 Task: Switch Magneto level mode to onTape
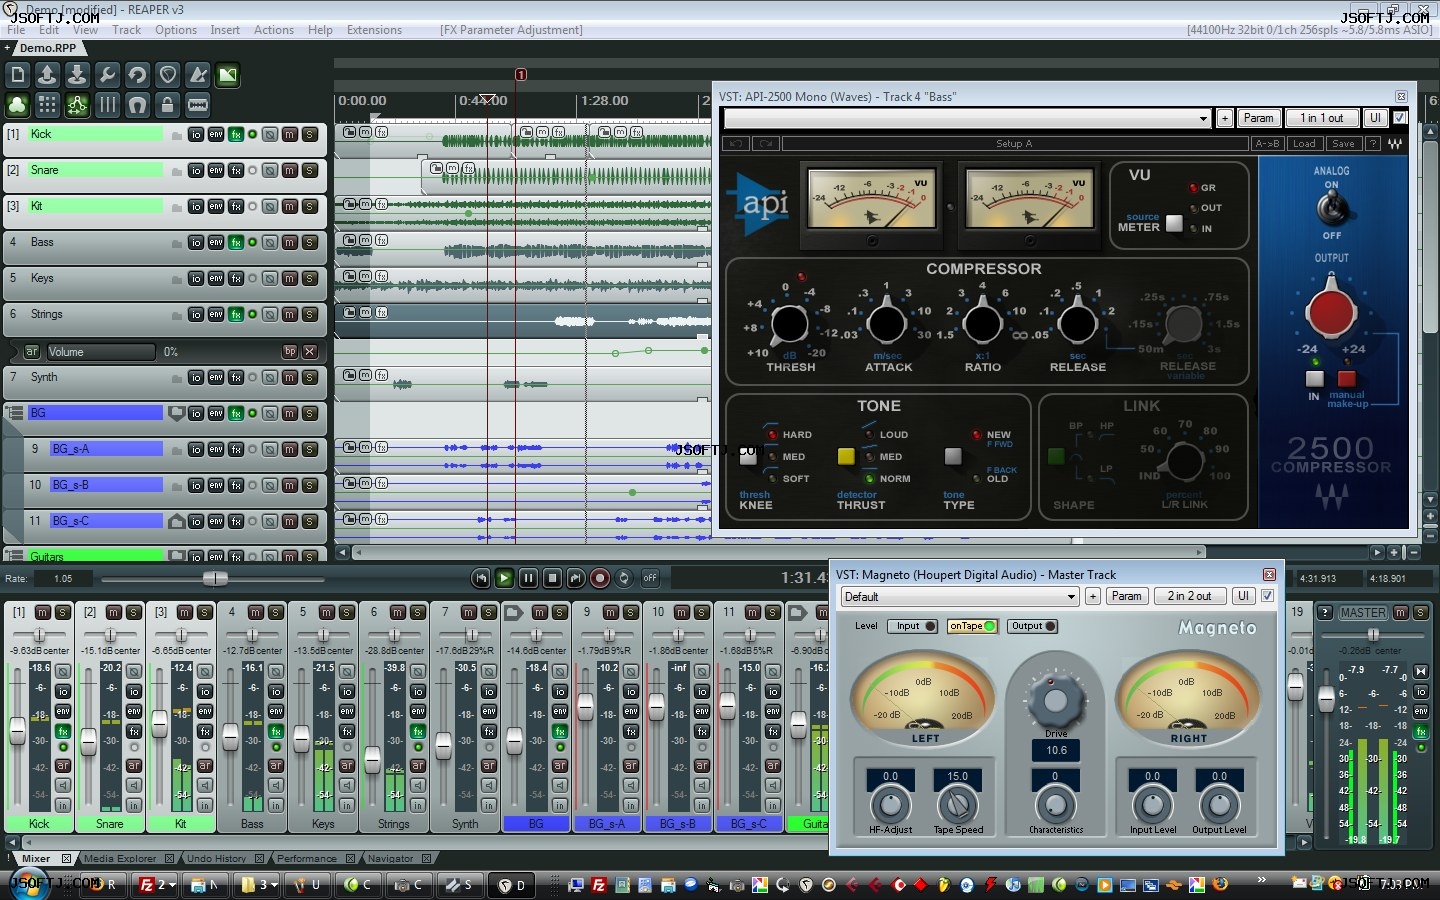click(x=972, y=626)
